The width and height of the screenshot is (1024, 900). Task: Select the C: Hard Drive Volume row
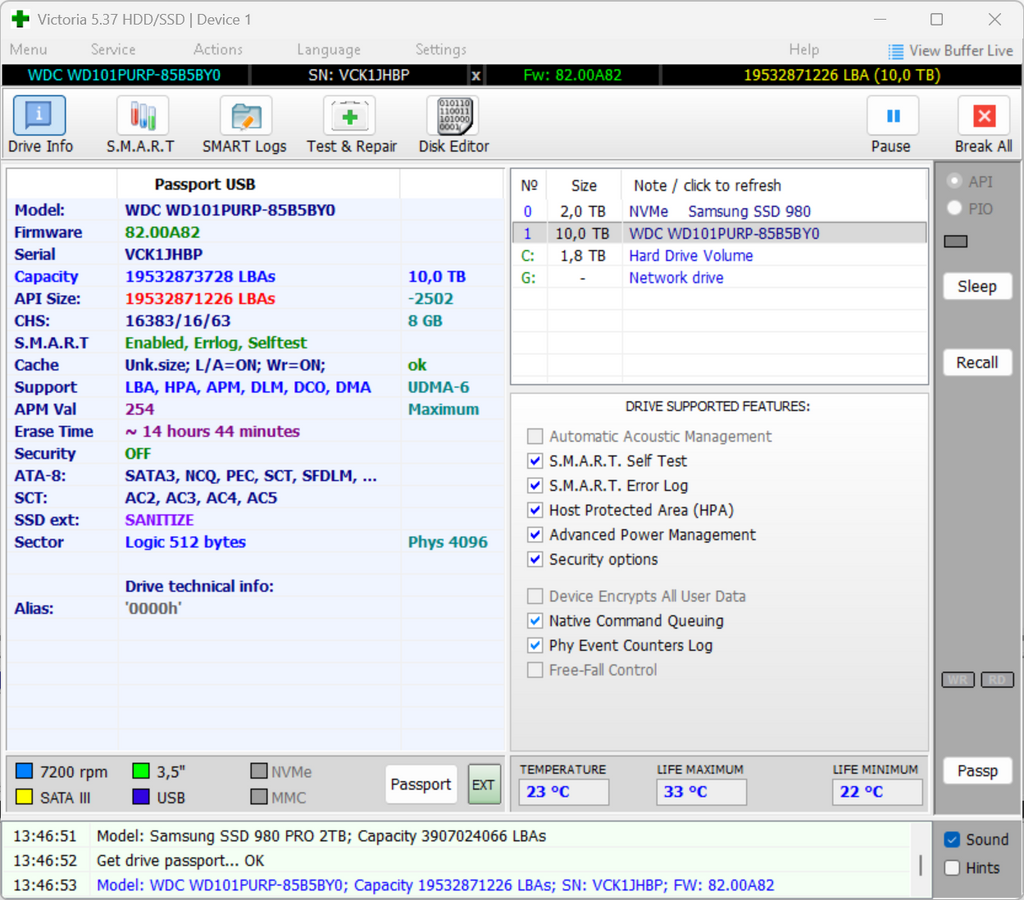click(x=719, y=256)
